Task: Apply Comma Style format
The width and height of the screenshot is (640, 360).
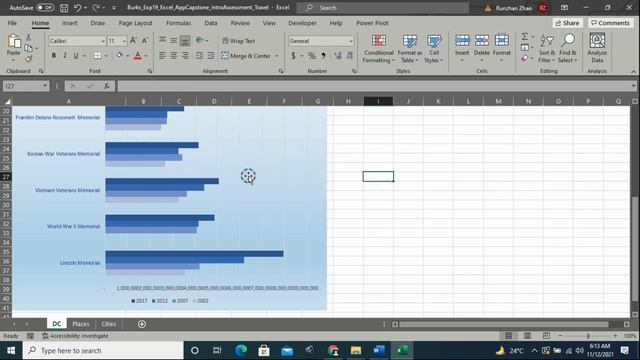Action: (x=323, y=56)
